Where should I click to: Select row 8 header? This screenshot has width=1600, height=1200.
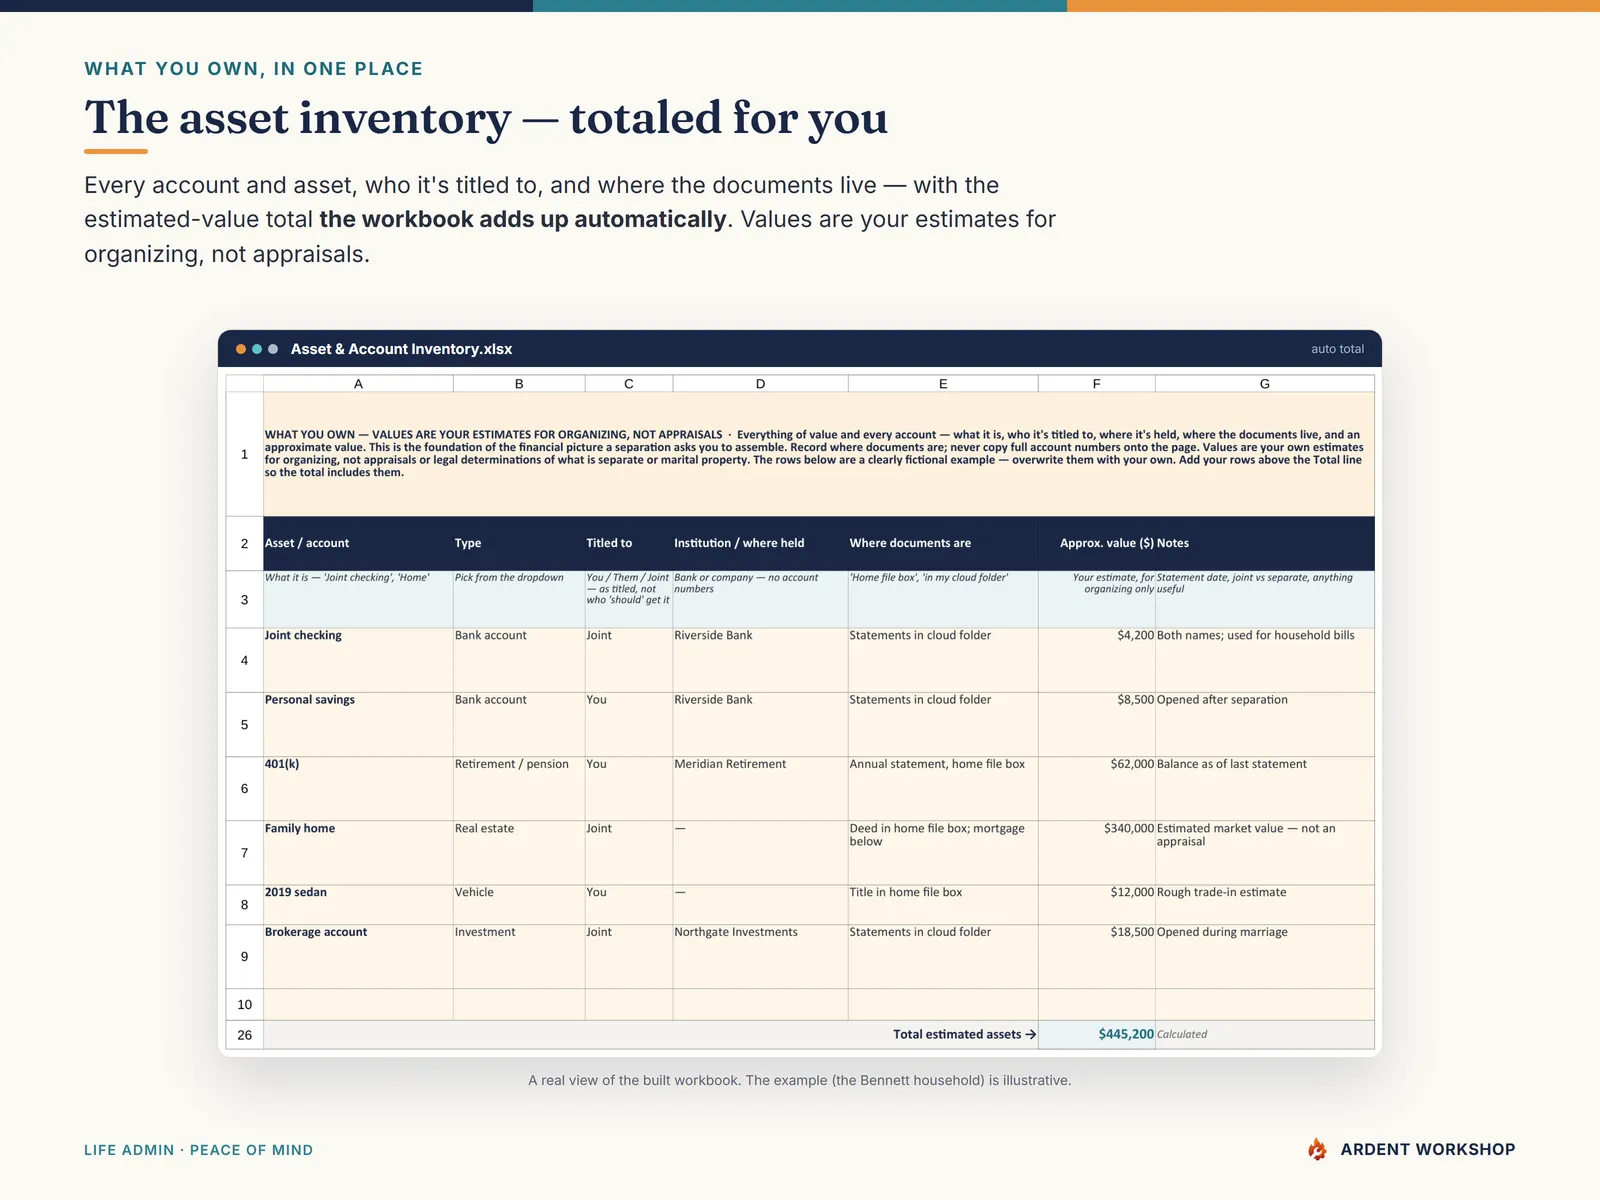[x=244, y=905]
